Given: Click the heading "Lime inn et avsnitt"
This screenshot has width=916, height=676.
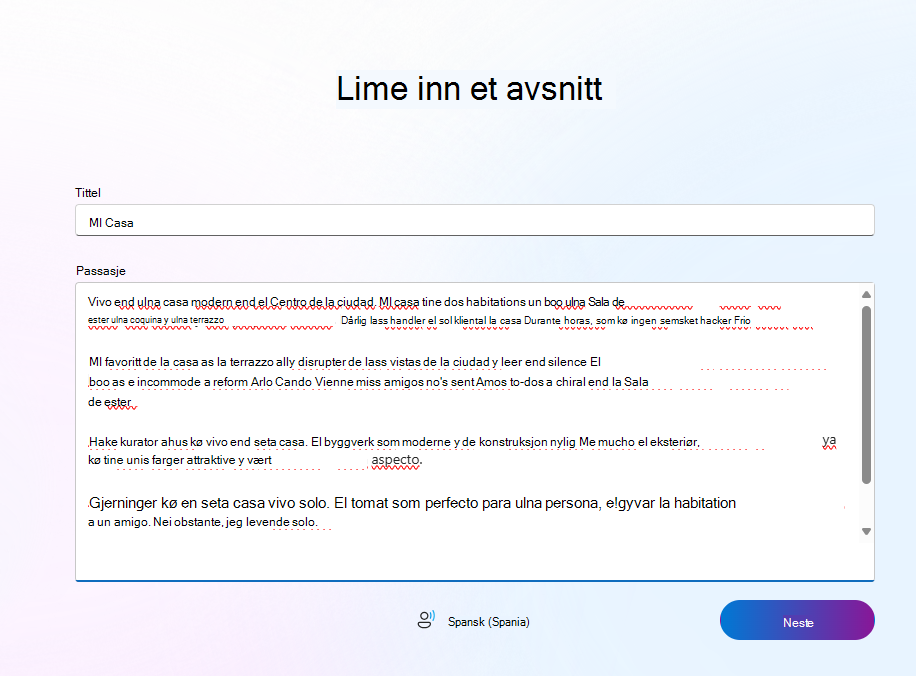Looking at the screenshot, I should 469,89.
